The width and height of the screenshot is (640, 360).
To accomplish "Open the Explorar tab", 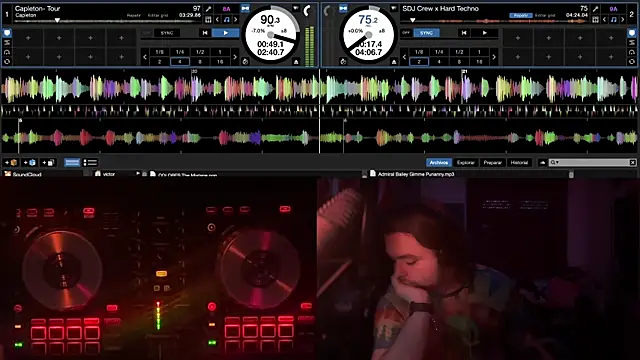I will click(466, 162).
